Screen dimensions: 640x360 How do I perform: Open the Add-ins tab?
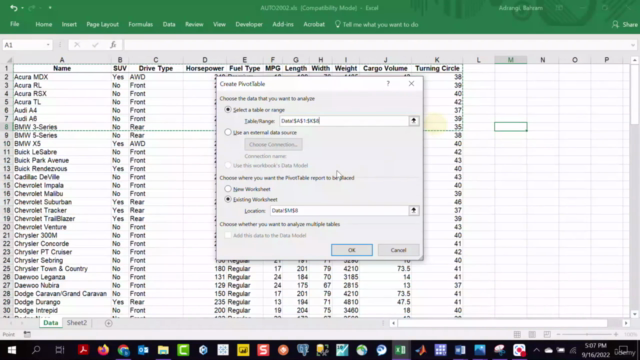pos(283,24)
